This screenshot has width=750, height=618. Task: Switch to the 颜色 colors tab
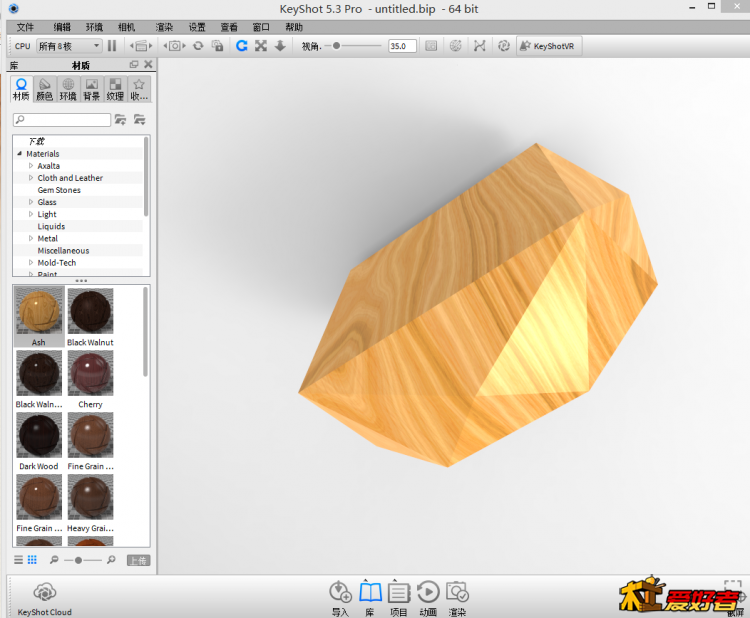pos(44,89)
